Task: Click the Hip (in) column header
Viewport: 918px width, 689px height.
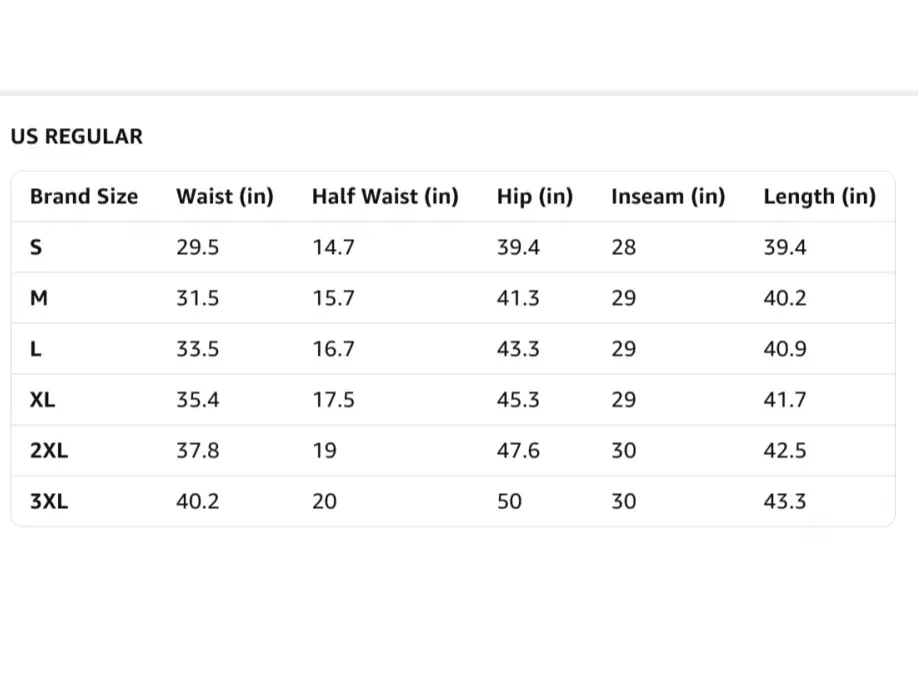Action: click(535, 197)
